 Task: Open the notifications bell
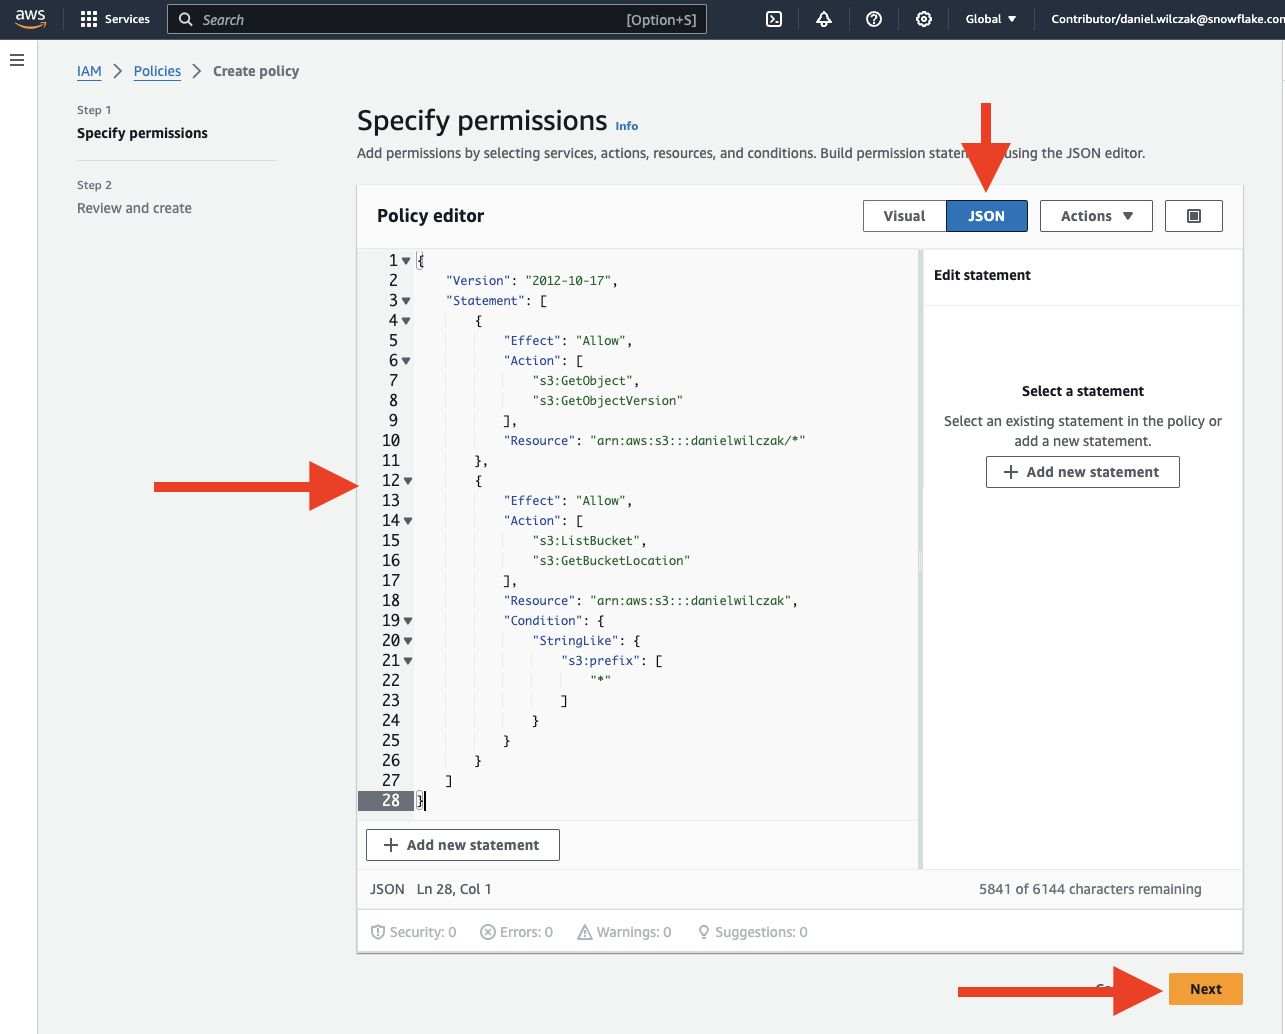824,19
